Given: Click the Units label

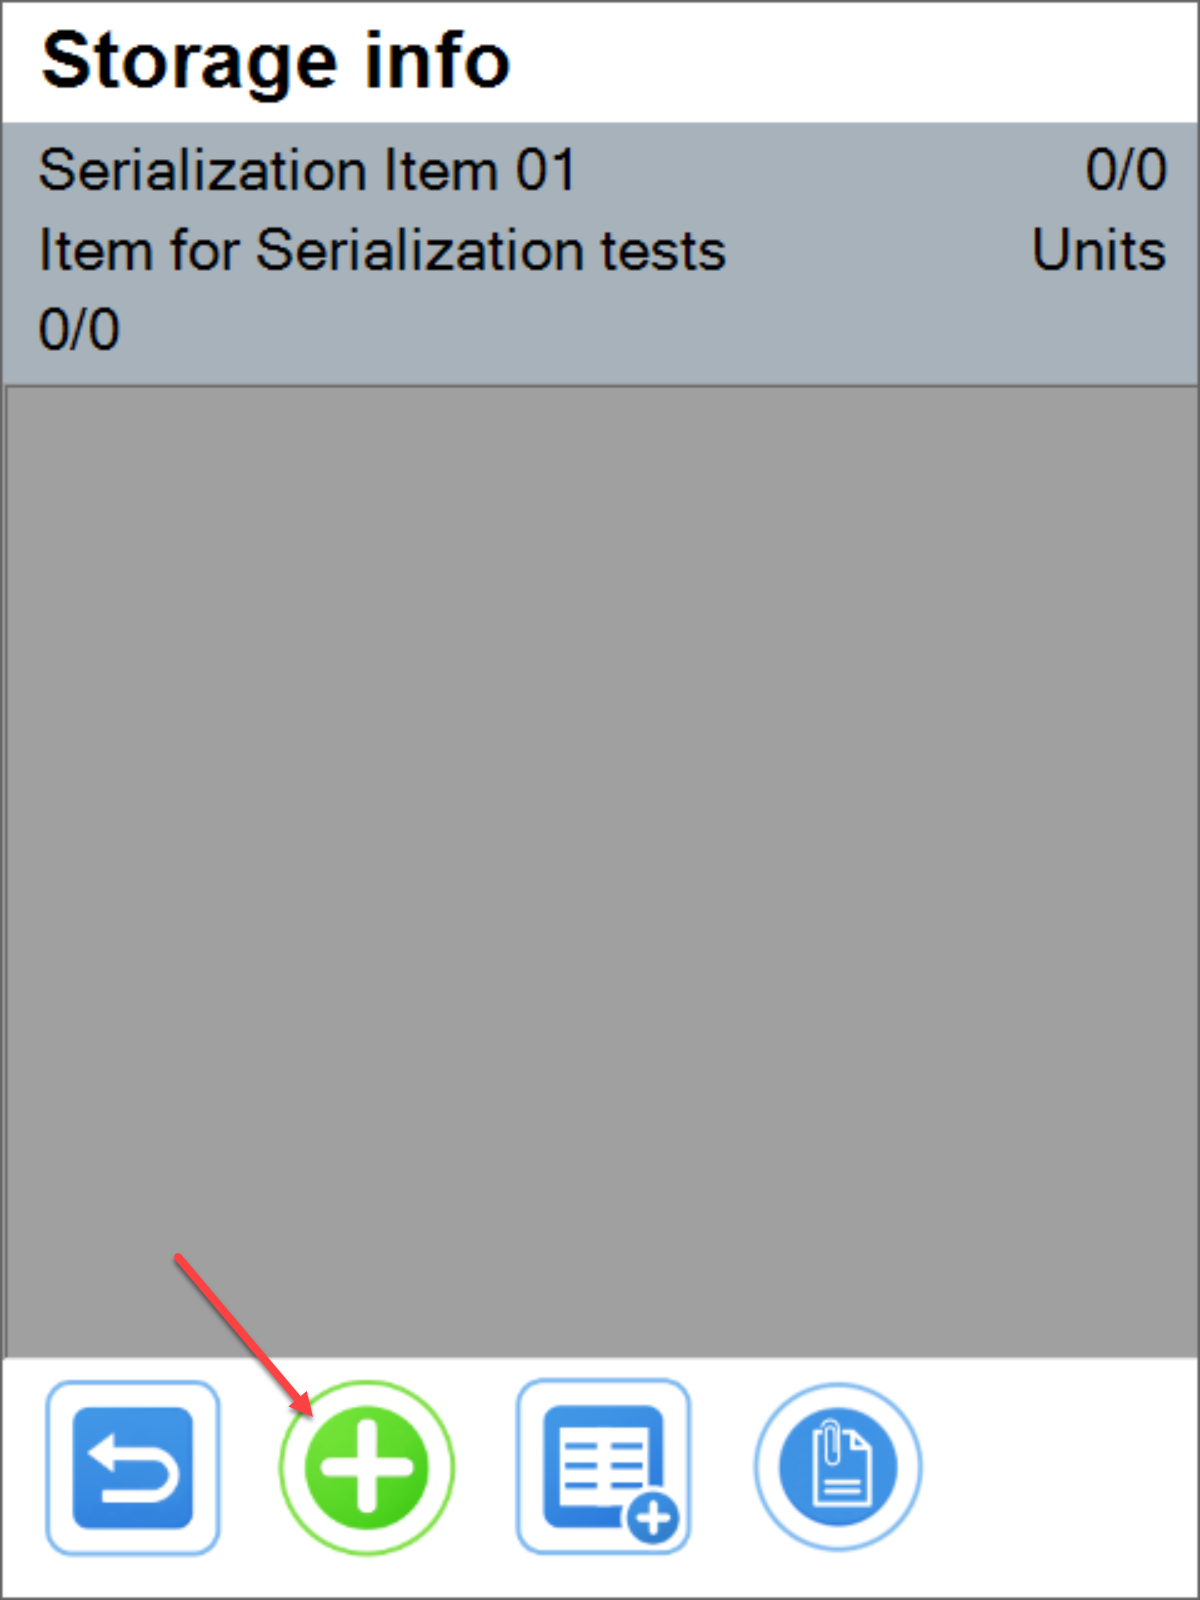Looking at the screenshot, I should click(1098, 250).
